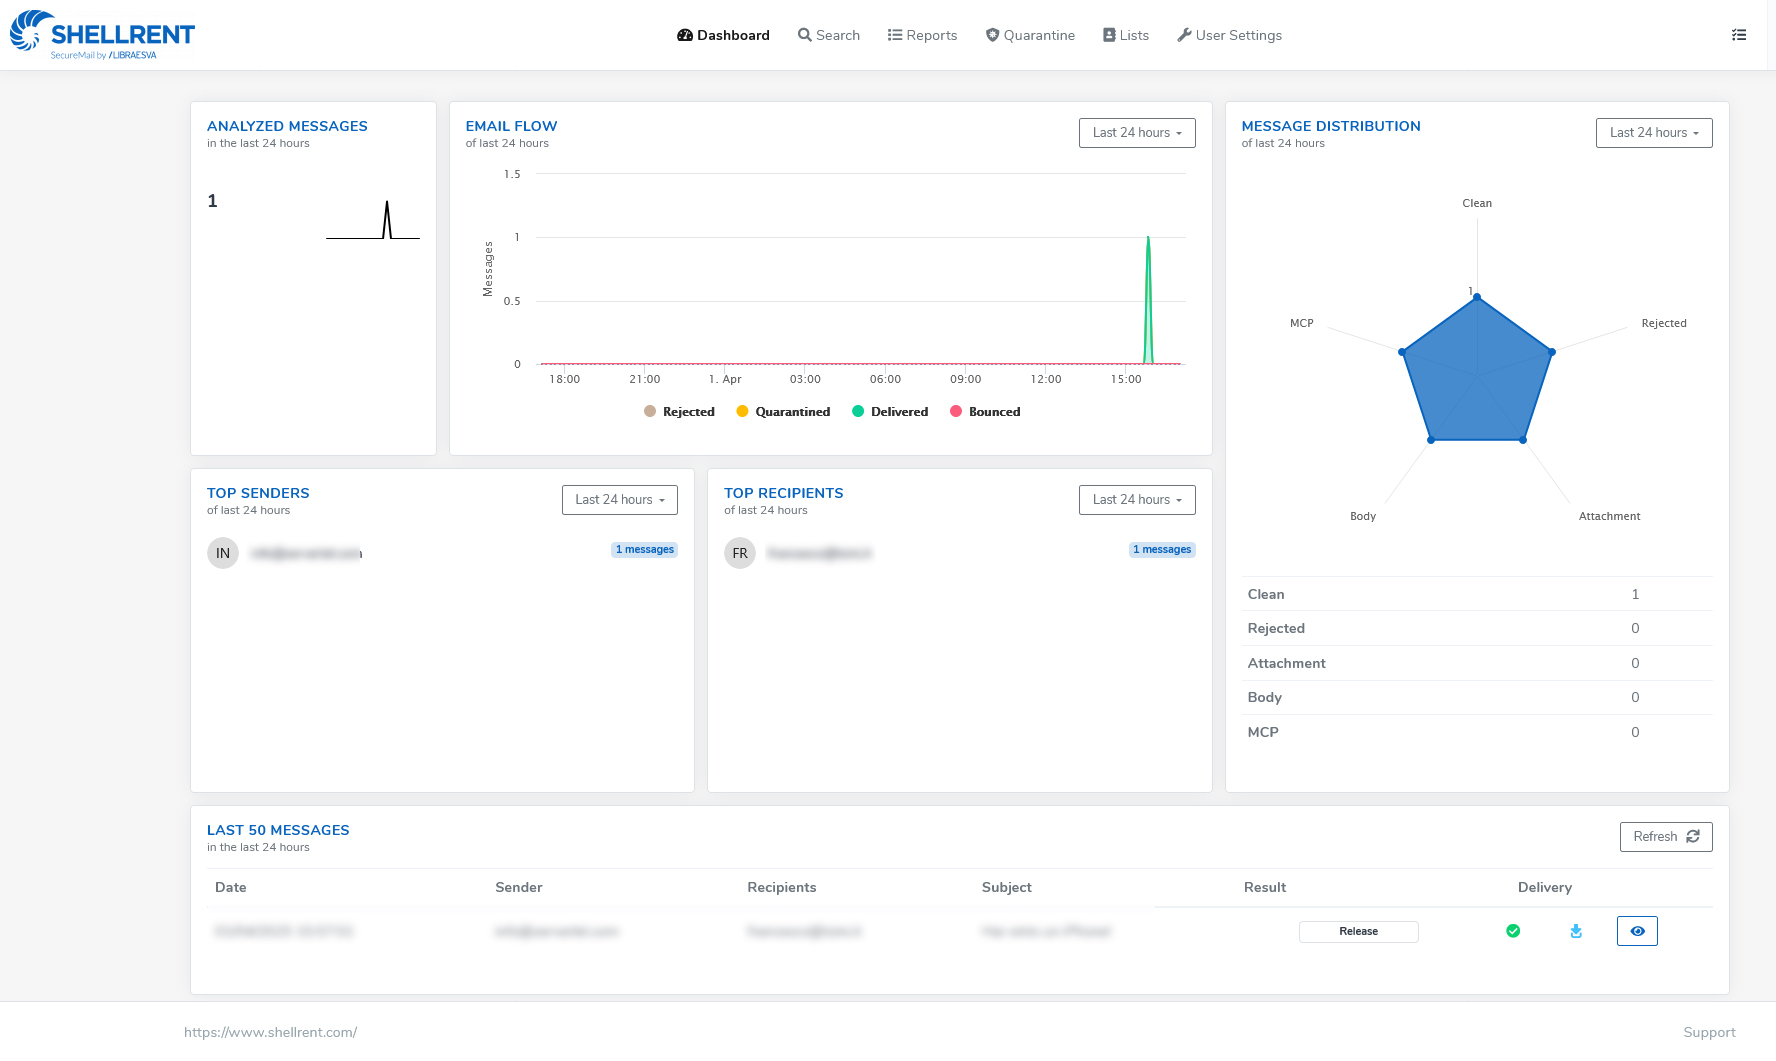View message details via eye icon

point(1637,931)
